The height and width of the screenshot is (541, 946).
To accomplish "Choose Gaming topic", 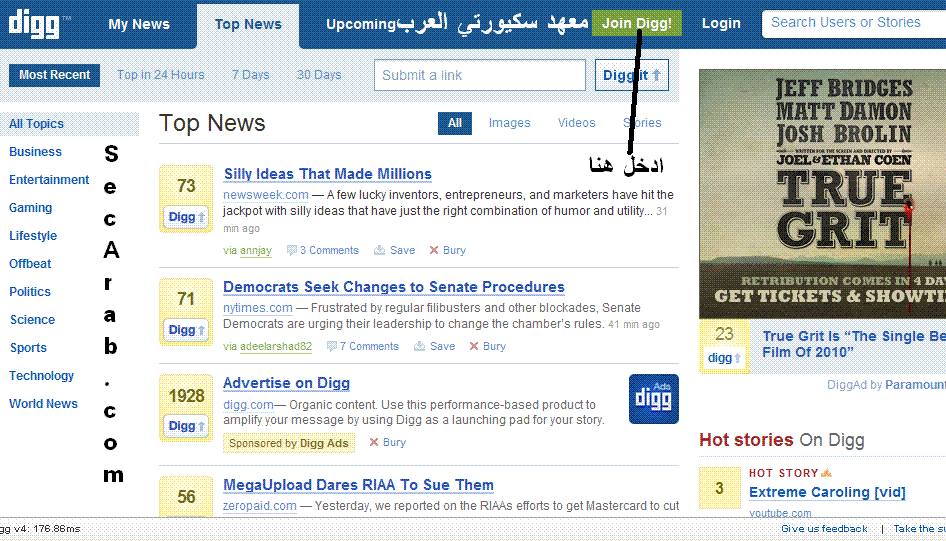I will tap(30, 207).
